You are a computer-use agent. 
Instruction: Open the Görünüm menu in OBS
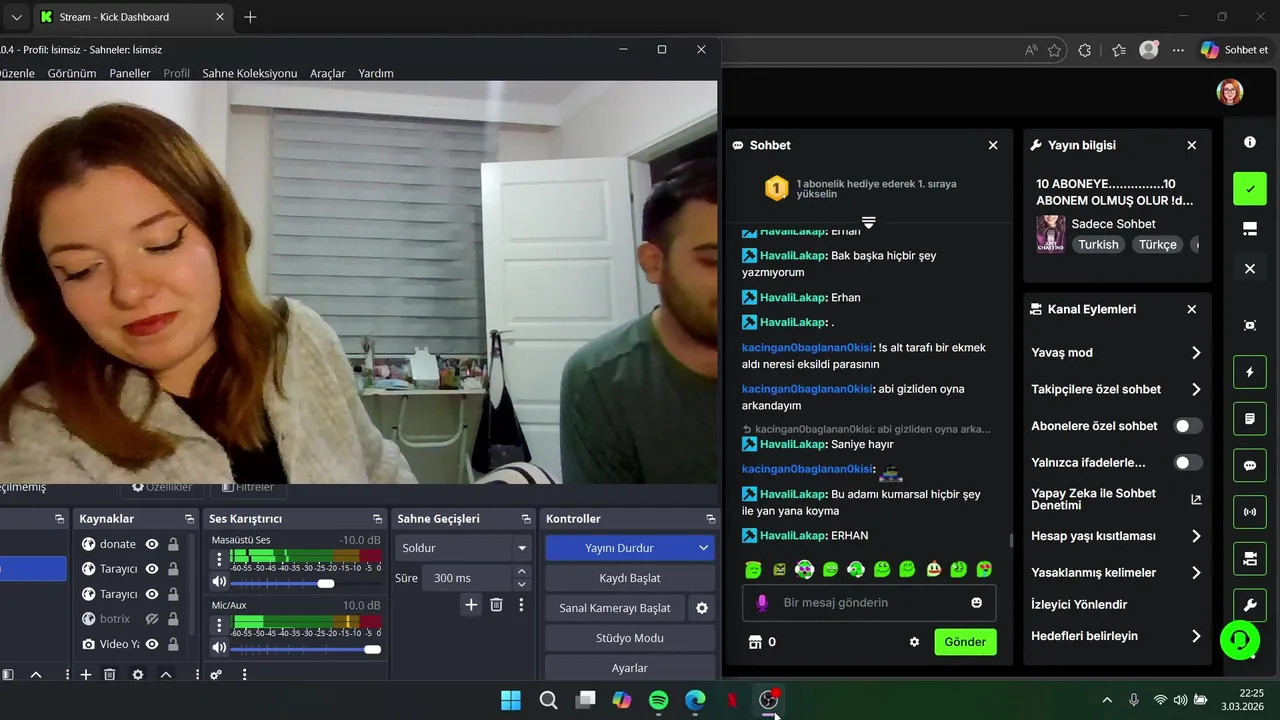click(x=72, y=73)
